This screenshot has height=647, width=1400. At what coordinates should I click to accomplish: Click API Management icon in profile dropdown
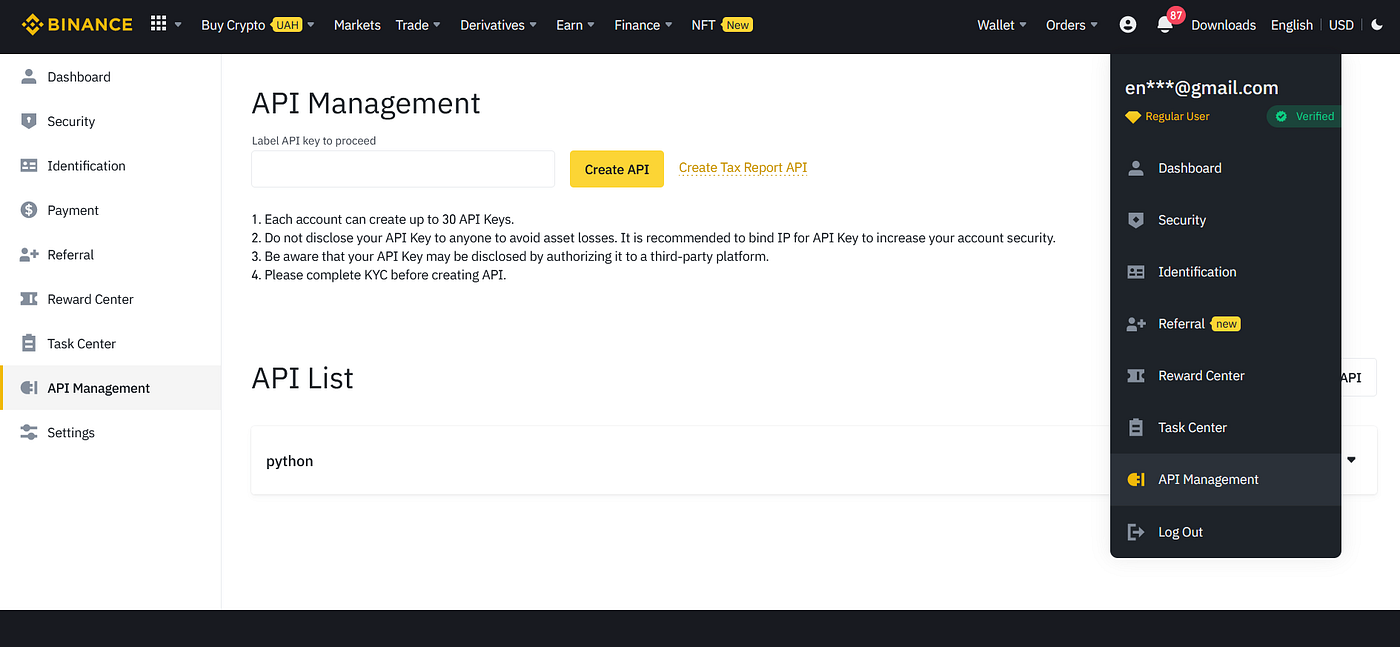tap(1136, 480)
